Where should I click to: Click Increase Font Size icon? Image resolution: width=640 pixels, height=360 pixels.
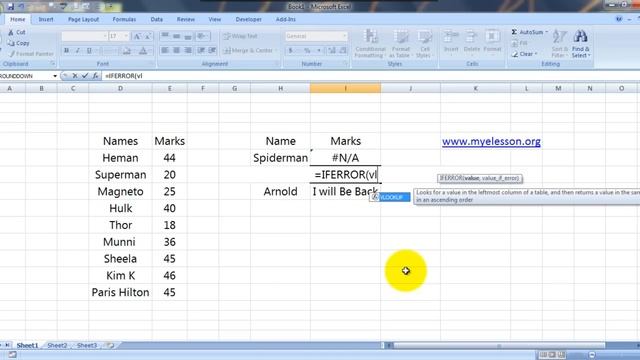(x=138, y=36)
